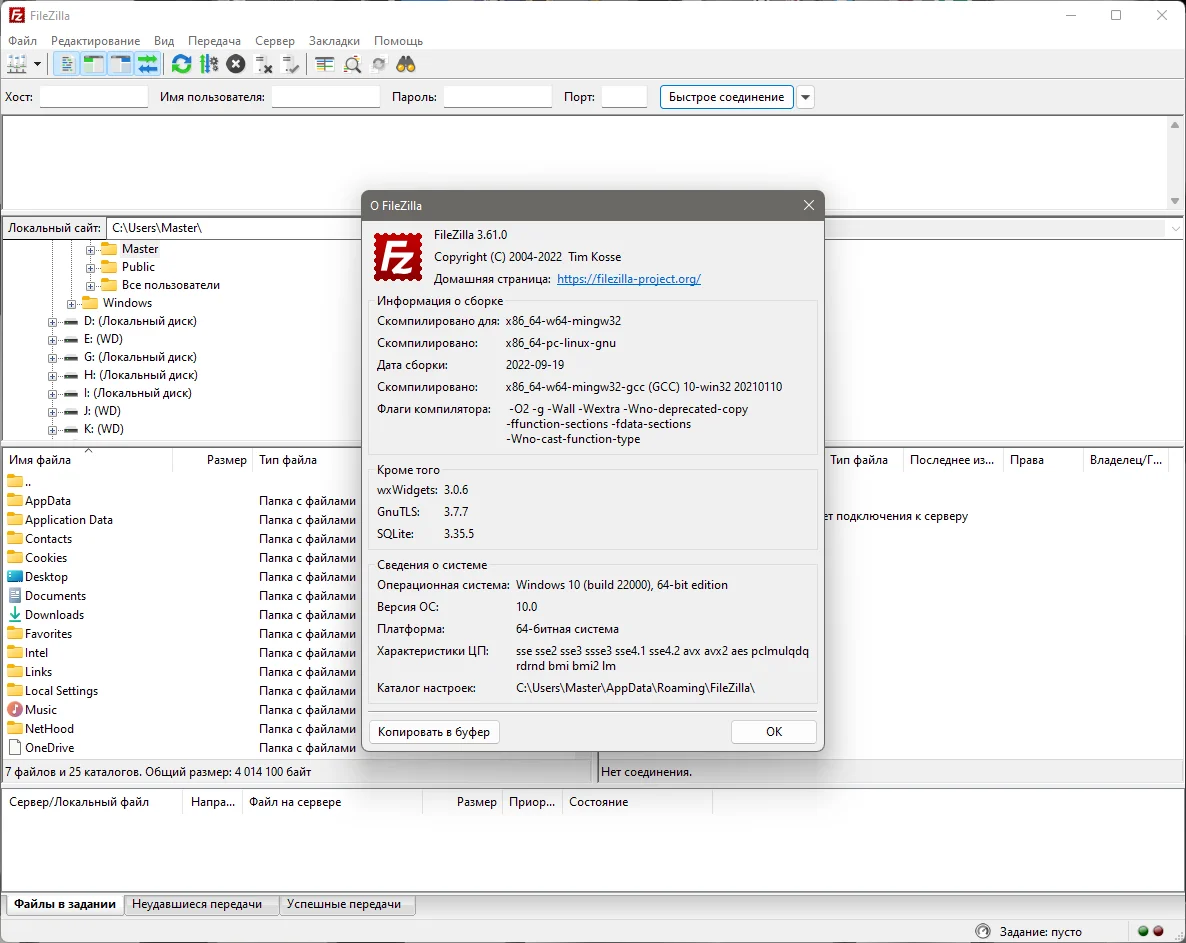The image size is (1186, 943).
Task: Toggle the remote directory tree display
Action: pos(121,64)
